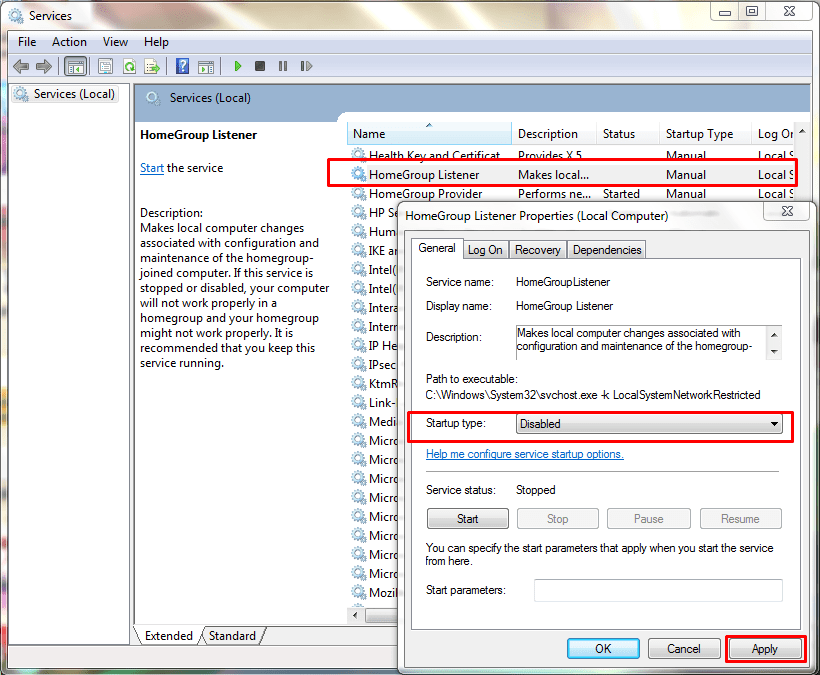Click the gear icon of the Medi service row
Screen dimensions: 820x675
click(x=359, y=421)
